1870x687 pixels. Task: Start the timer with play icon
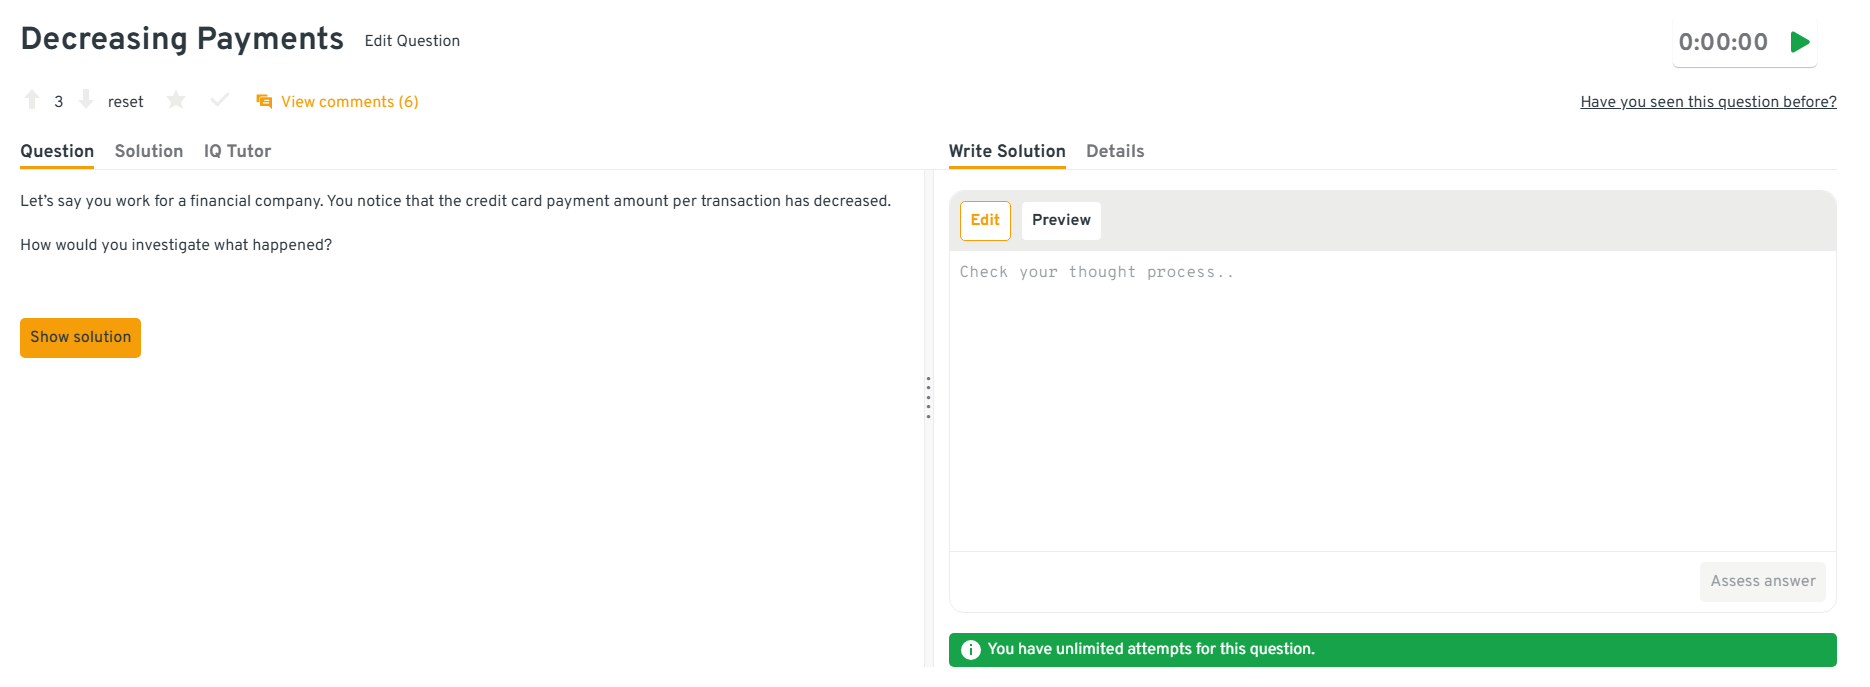pyautogui.click(x=1800, y=42)
